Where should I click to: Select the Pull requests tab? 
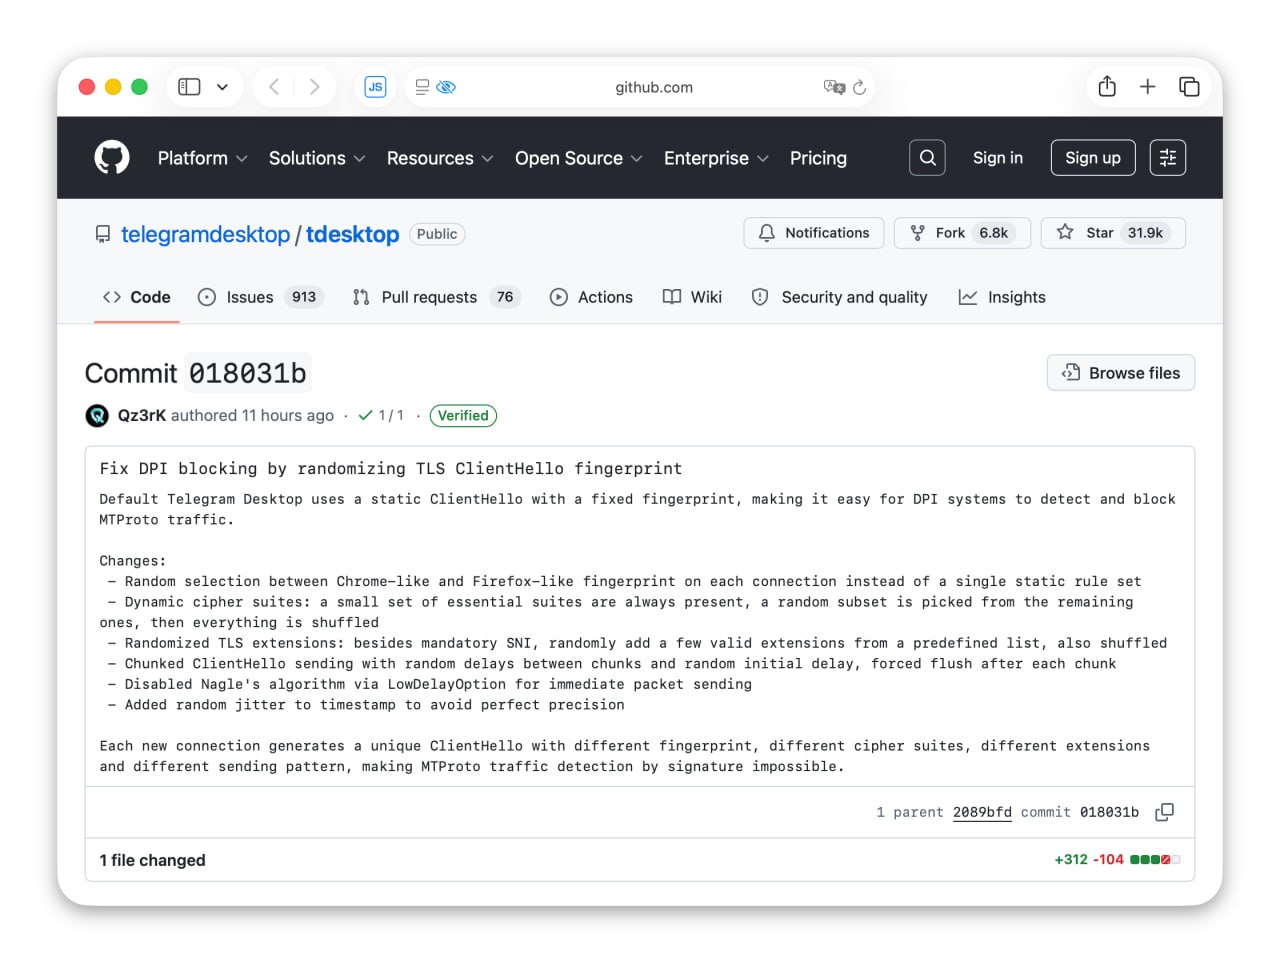pyautogui.click(x=436, y=297)
